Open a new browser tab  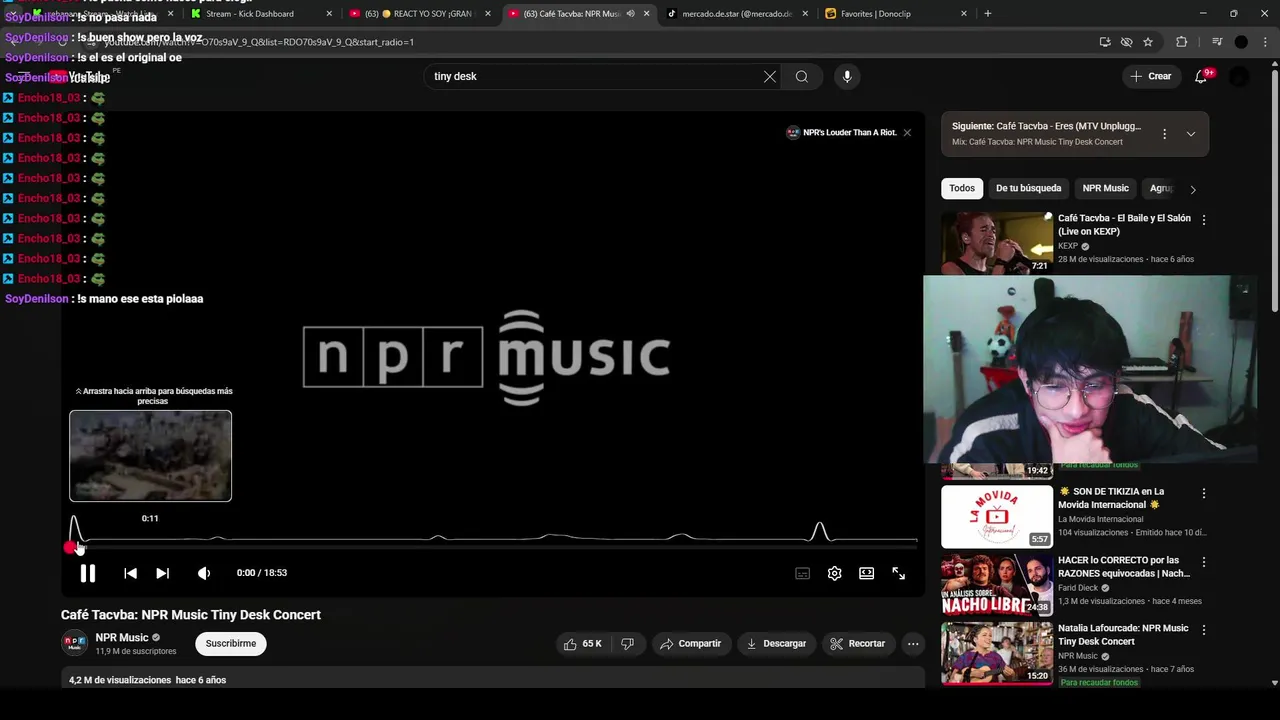point(988,14)
